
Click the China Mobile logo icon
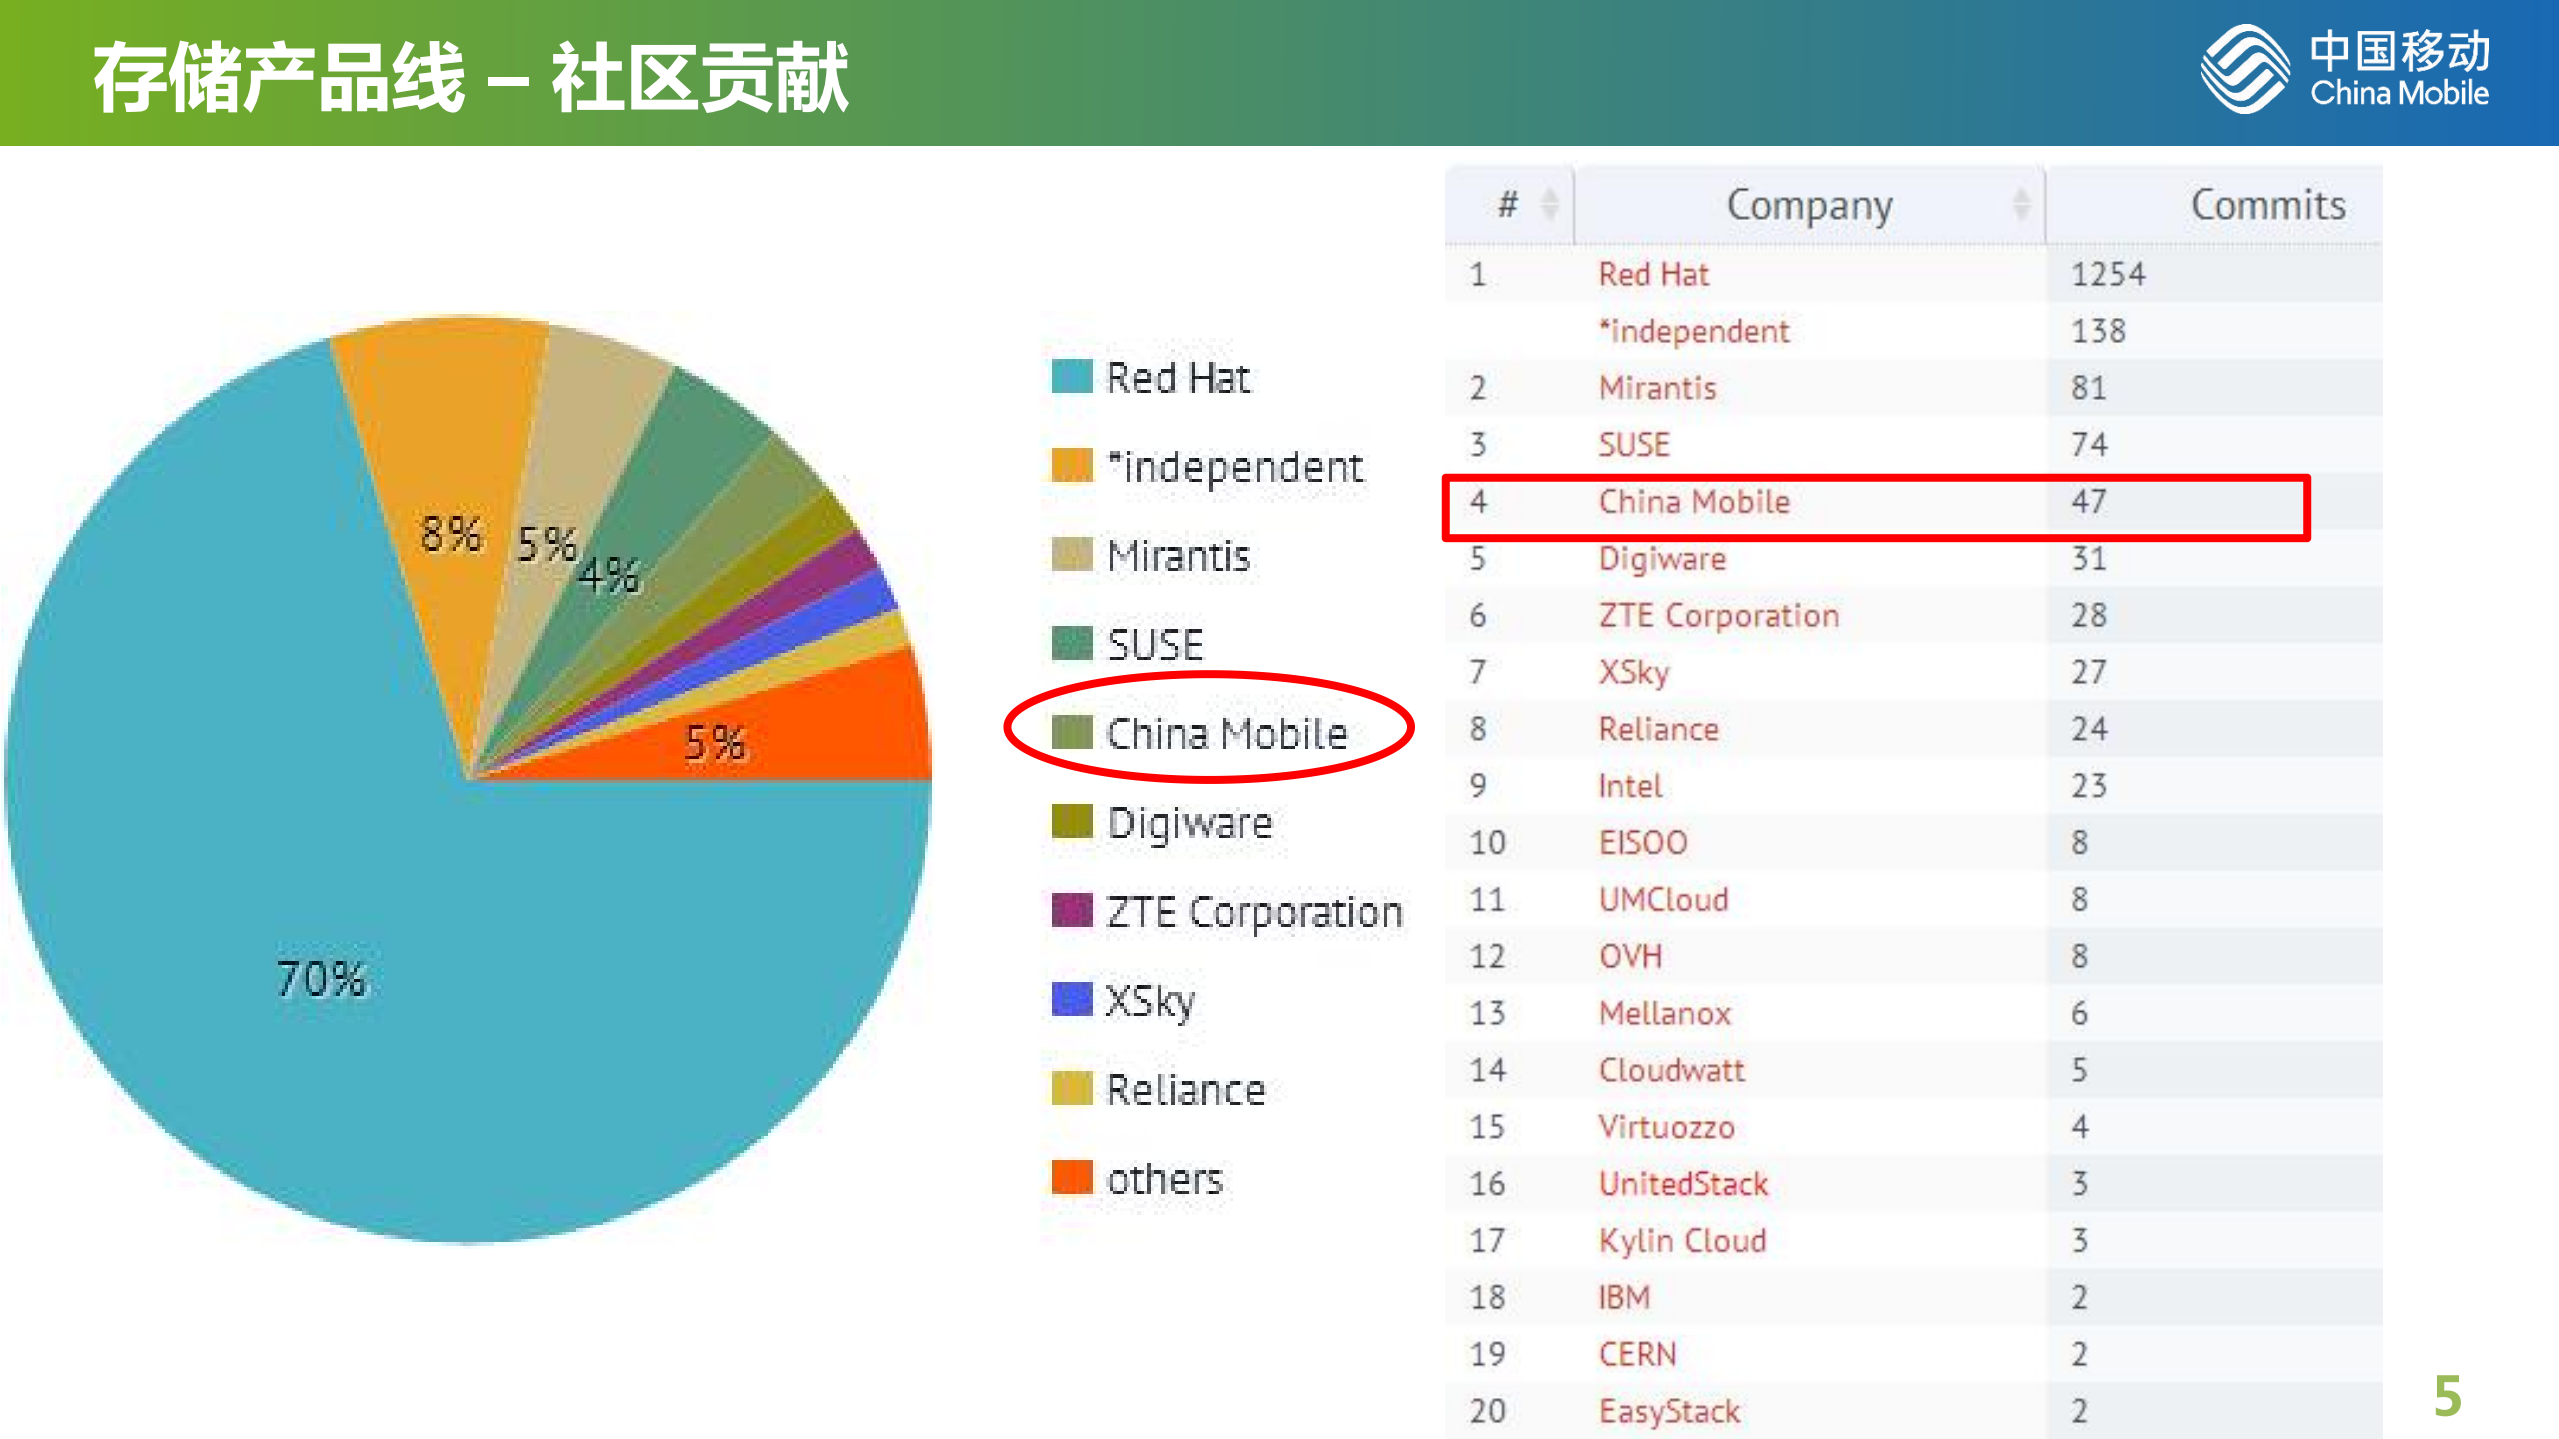tap(2245, 70)
